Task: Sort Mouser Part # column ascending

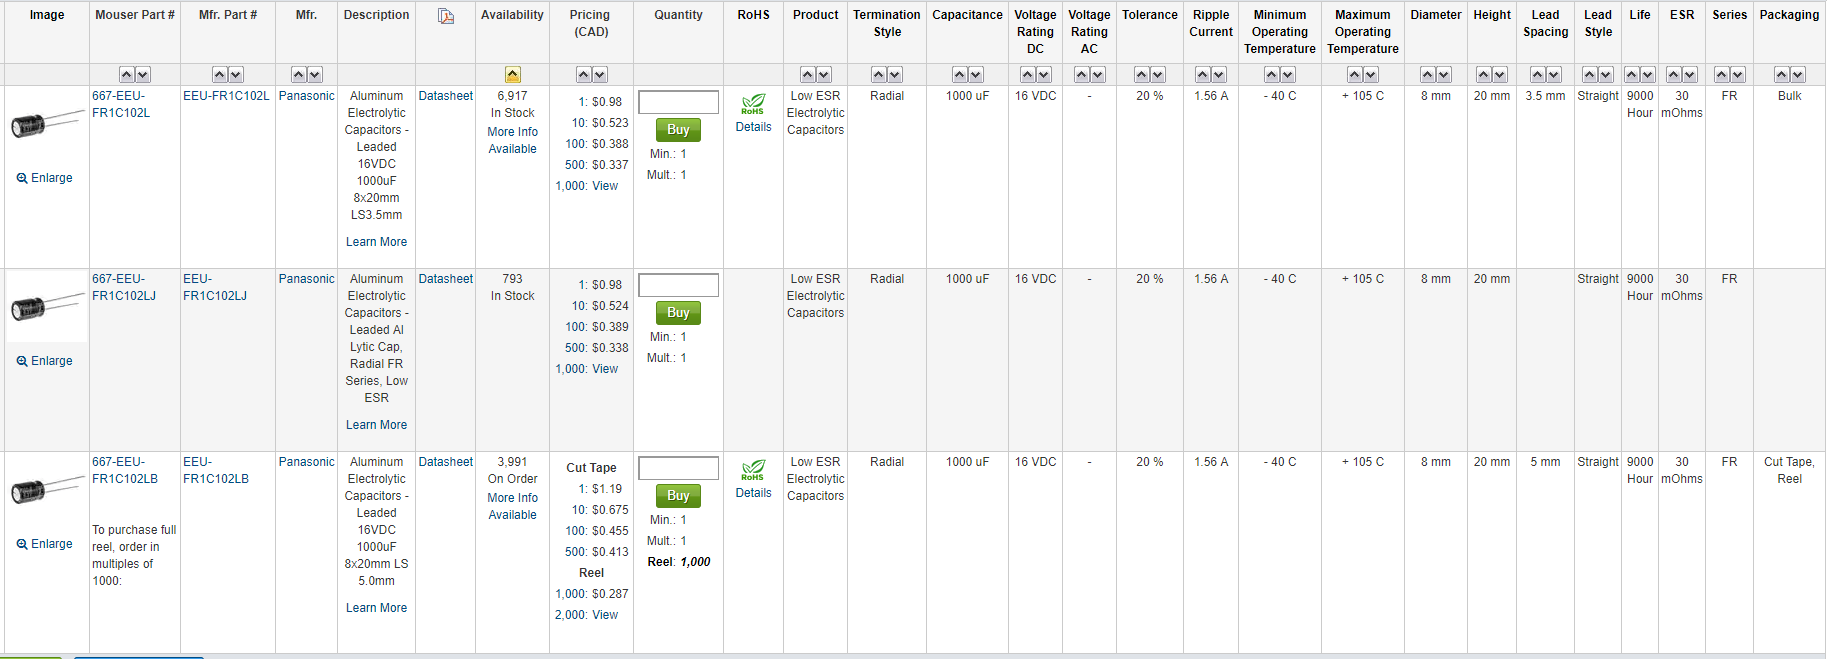Action: point(127,75)
